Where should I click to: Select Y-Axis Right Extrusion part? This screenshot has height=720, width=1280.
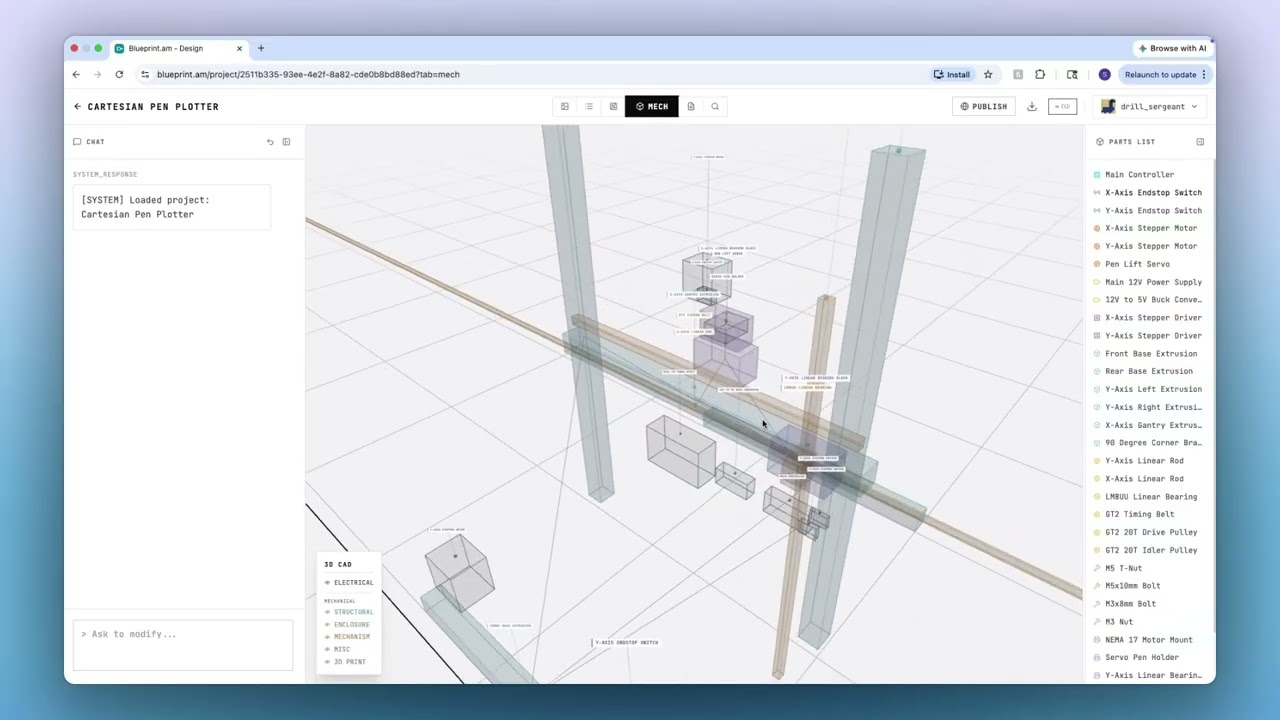pos(1153,407)
